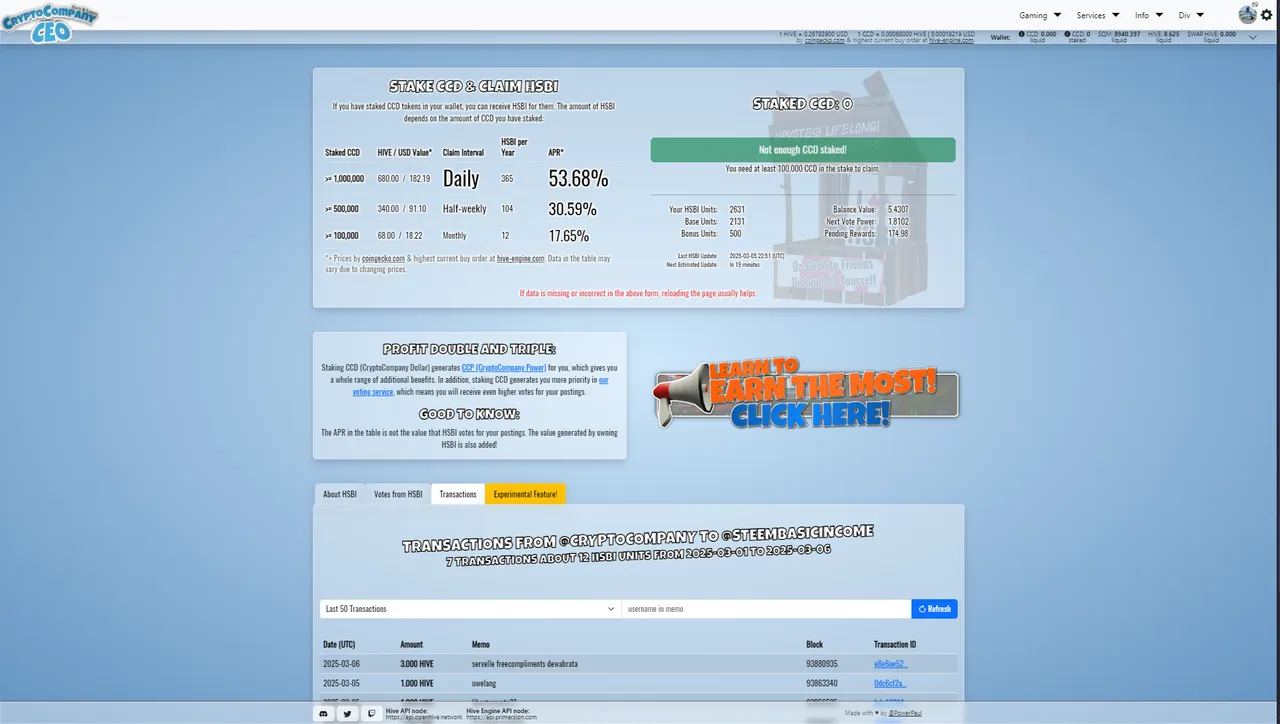Click the user avatar in header
The height and width of the screenshot is (724, 1280).
click(x=1247, y=14)
